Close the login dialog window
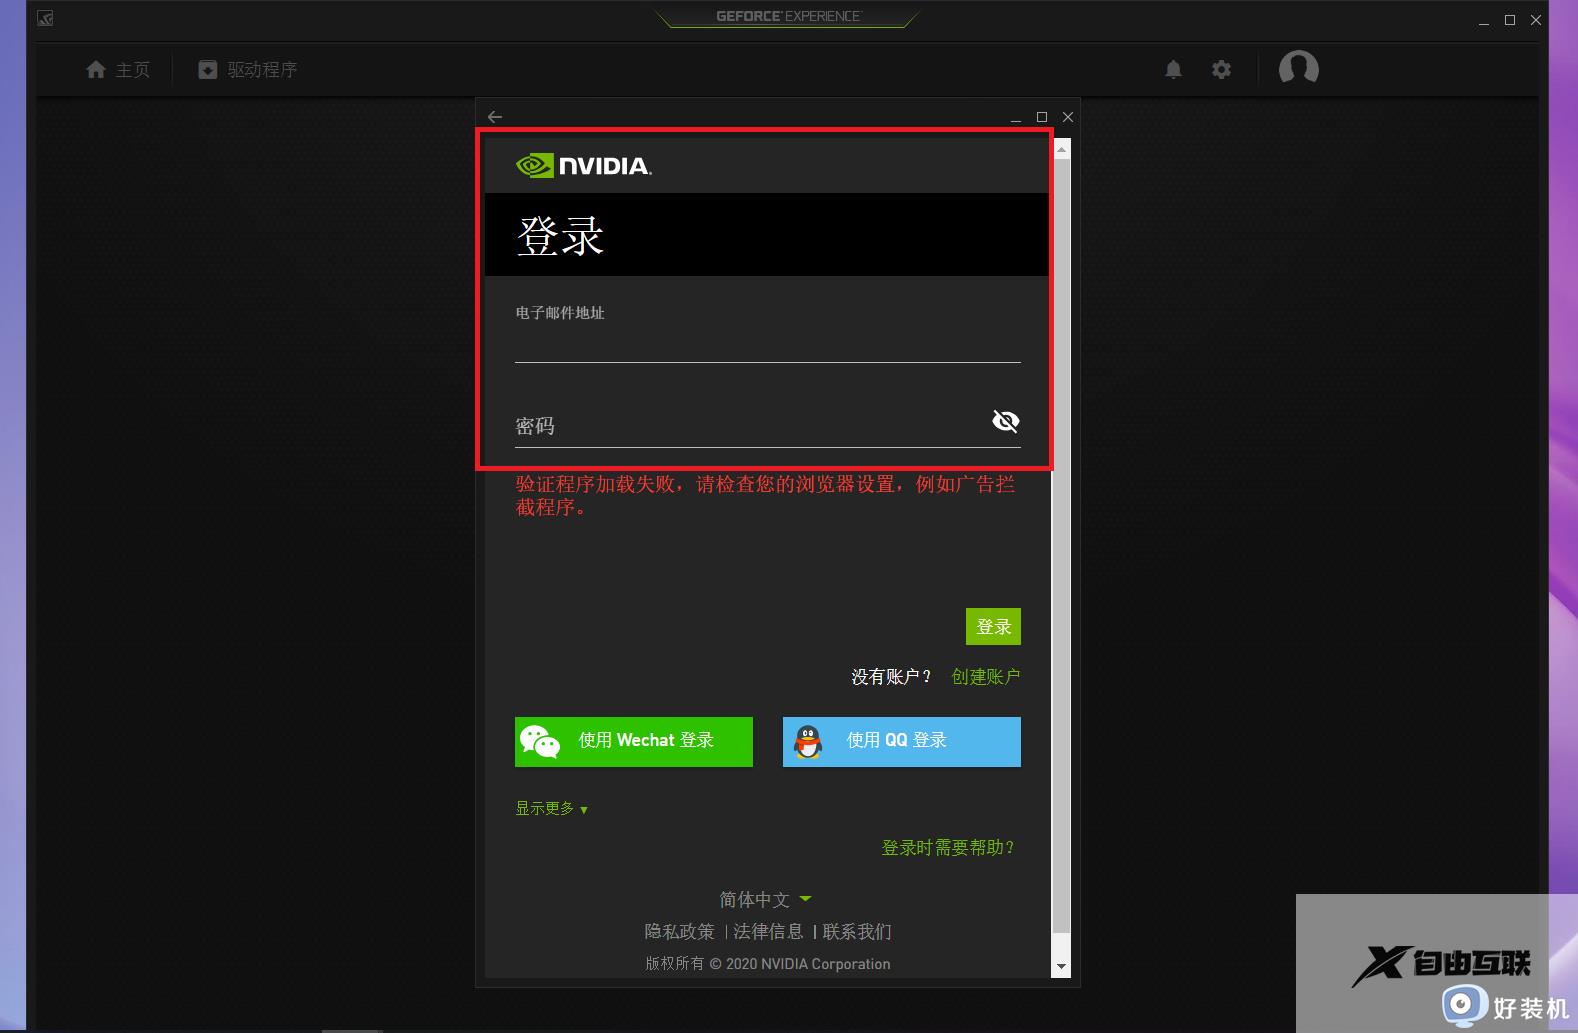The image size is (1578, 1033). click(1068, 117)
